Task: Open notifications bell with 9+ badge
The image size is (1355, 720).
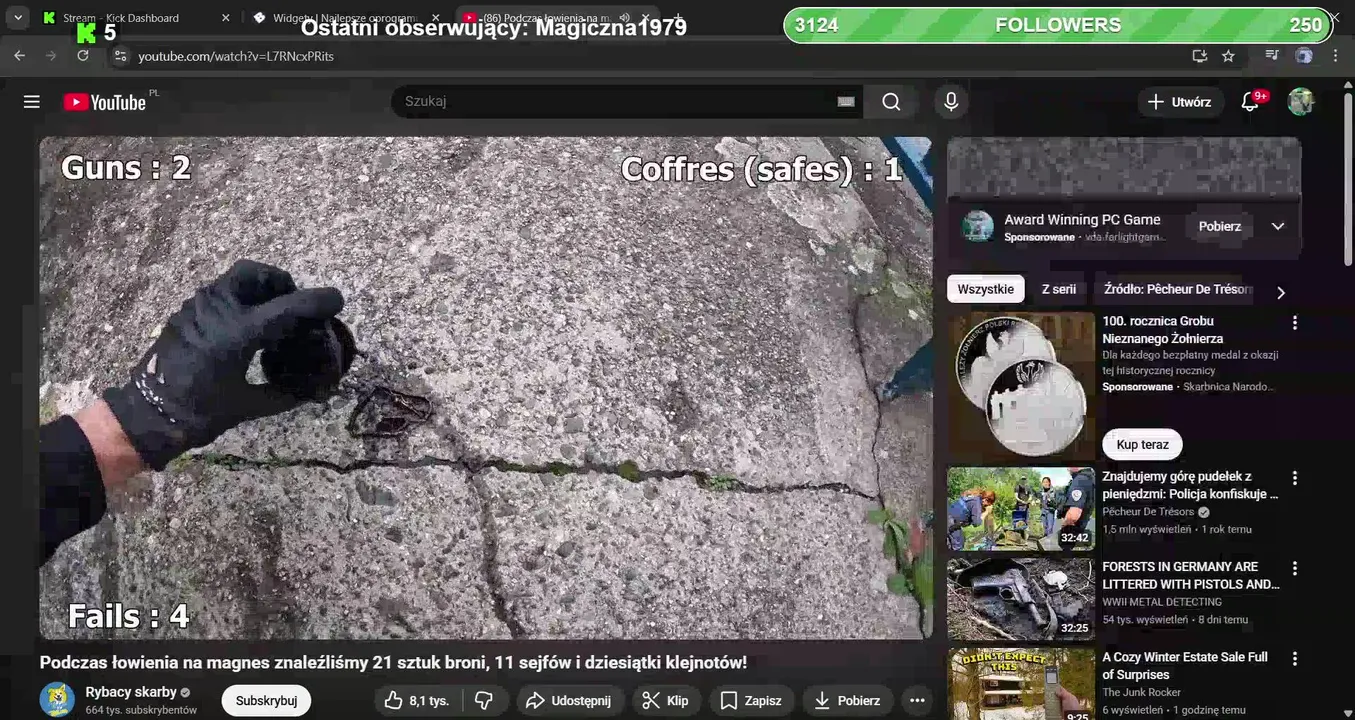Action: (x=1250, y=102)
